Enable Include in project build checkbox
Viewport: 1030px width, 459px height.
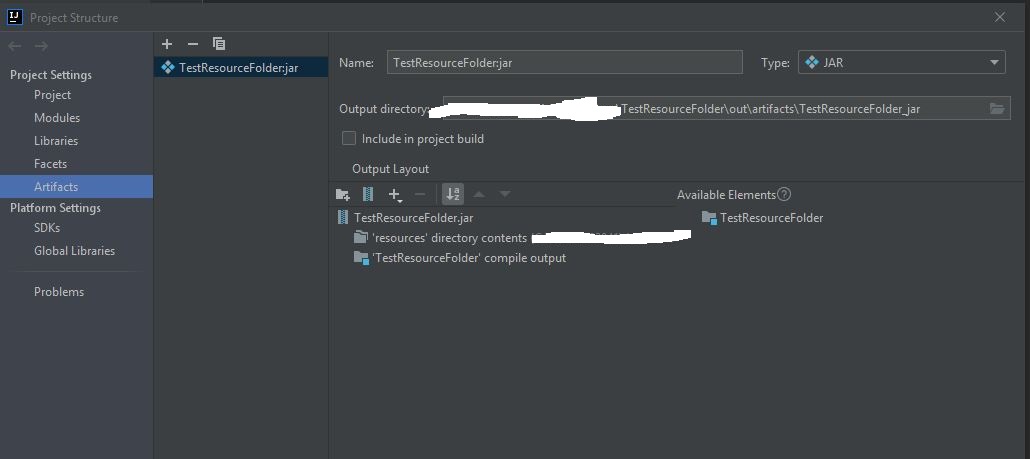(349, 139)
